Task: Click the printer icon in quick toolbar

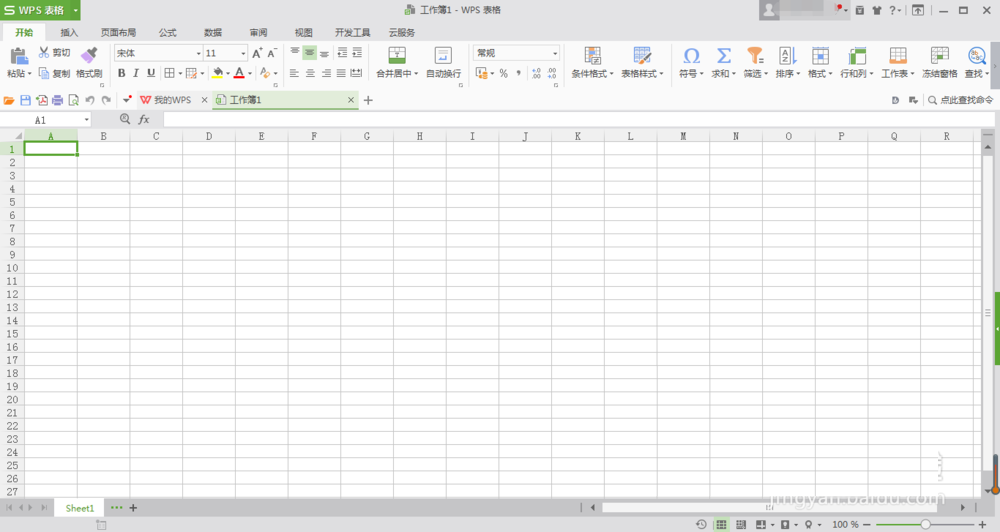Action: click(57, 100)
